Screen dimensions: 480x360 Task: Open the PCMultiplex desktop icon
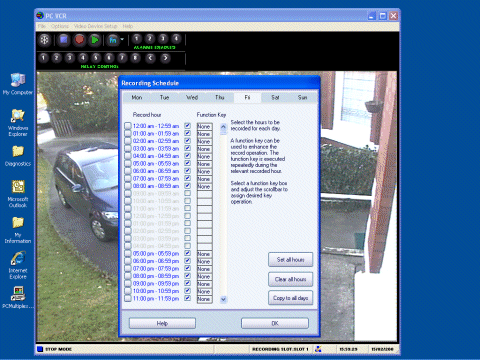(18, 298)
